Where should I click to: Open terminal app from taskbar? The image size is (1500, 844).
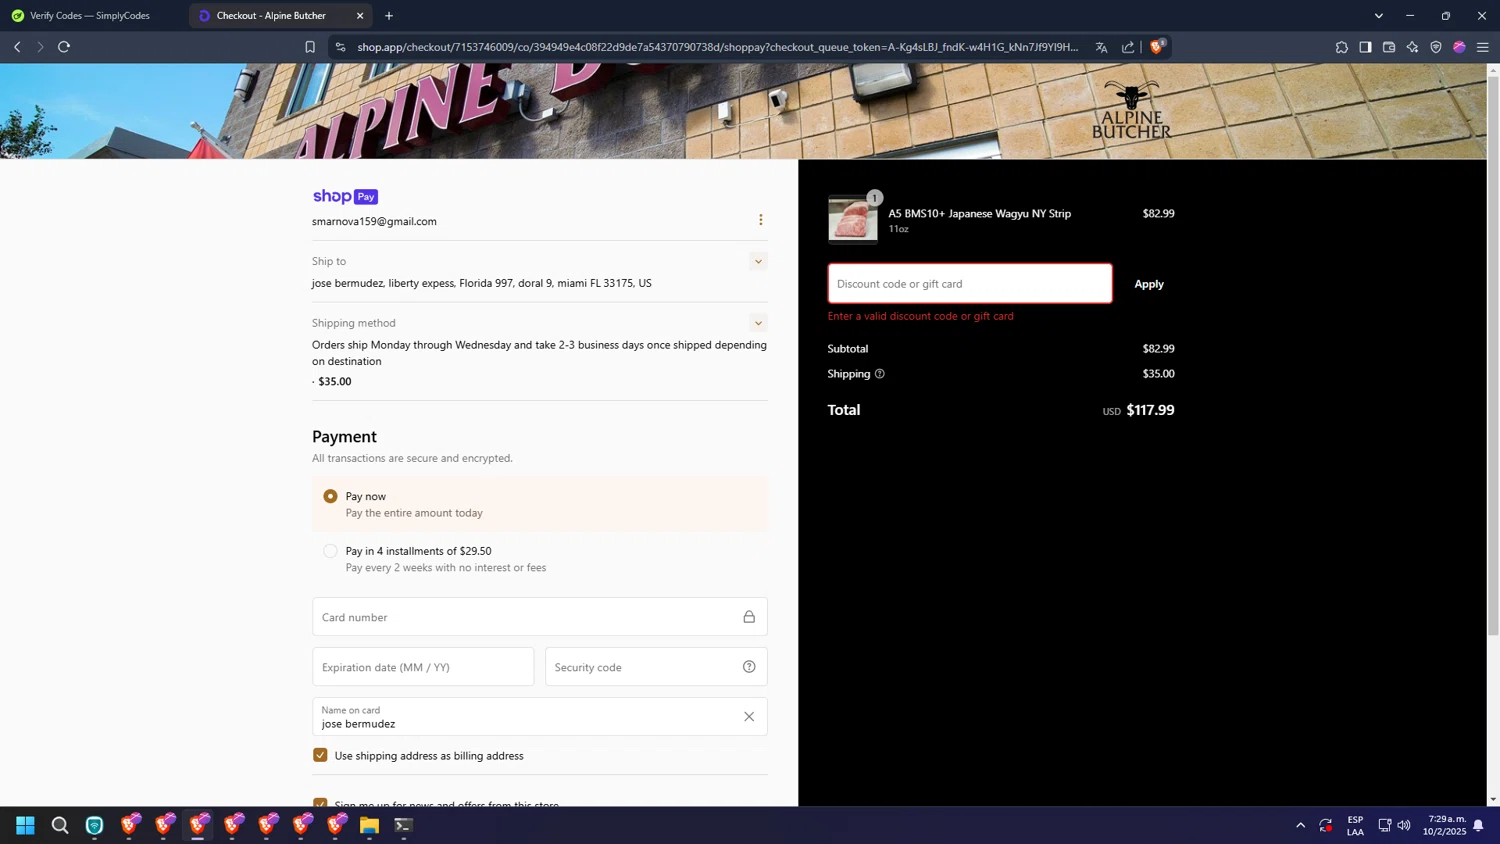[404, 825]
